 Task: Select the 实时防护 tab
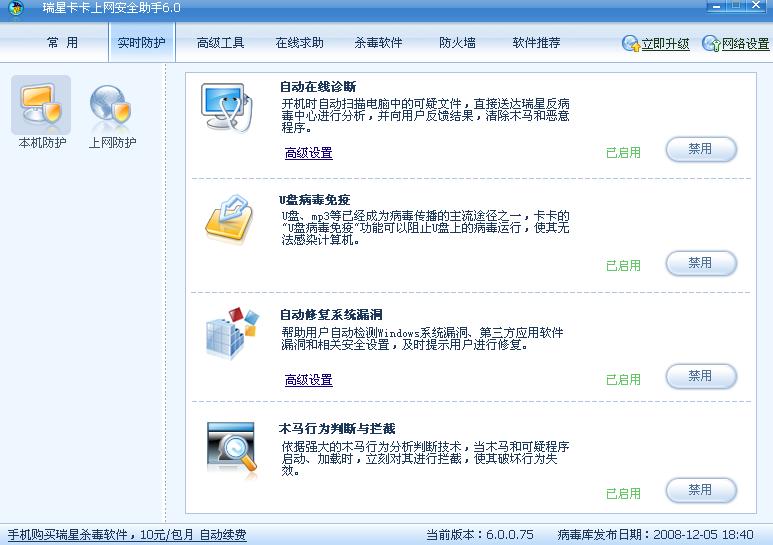coord(141,42)
